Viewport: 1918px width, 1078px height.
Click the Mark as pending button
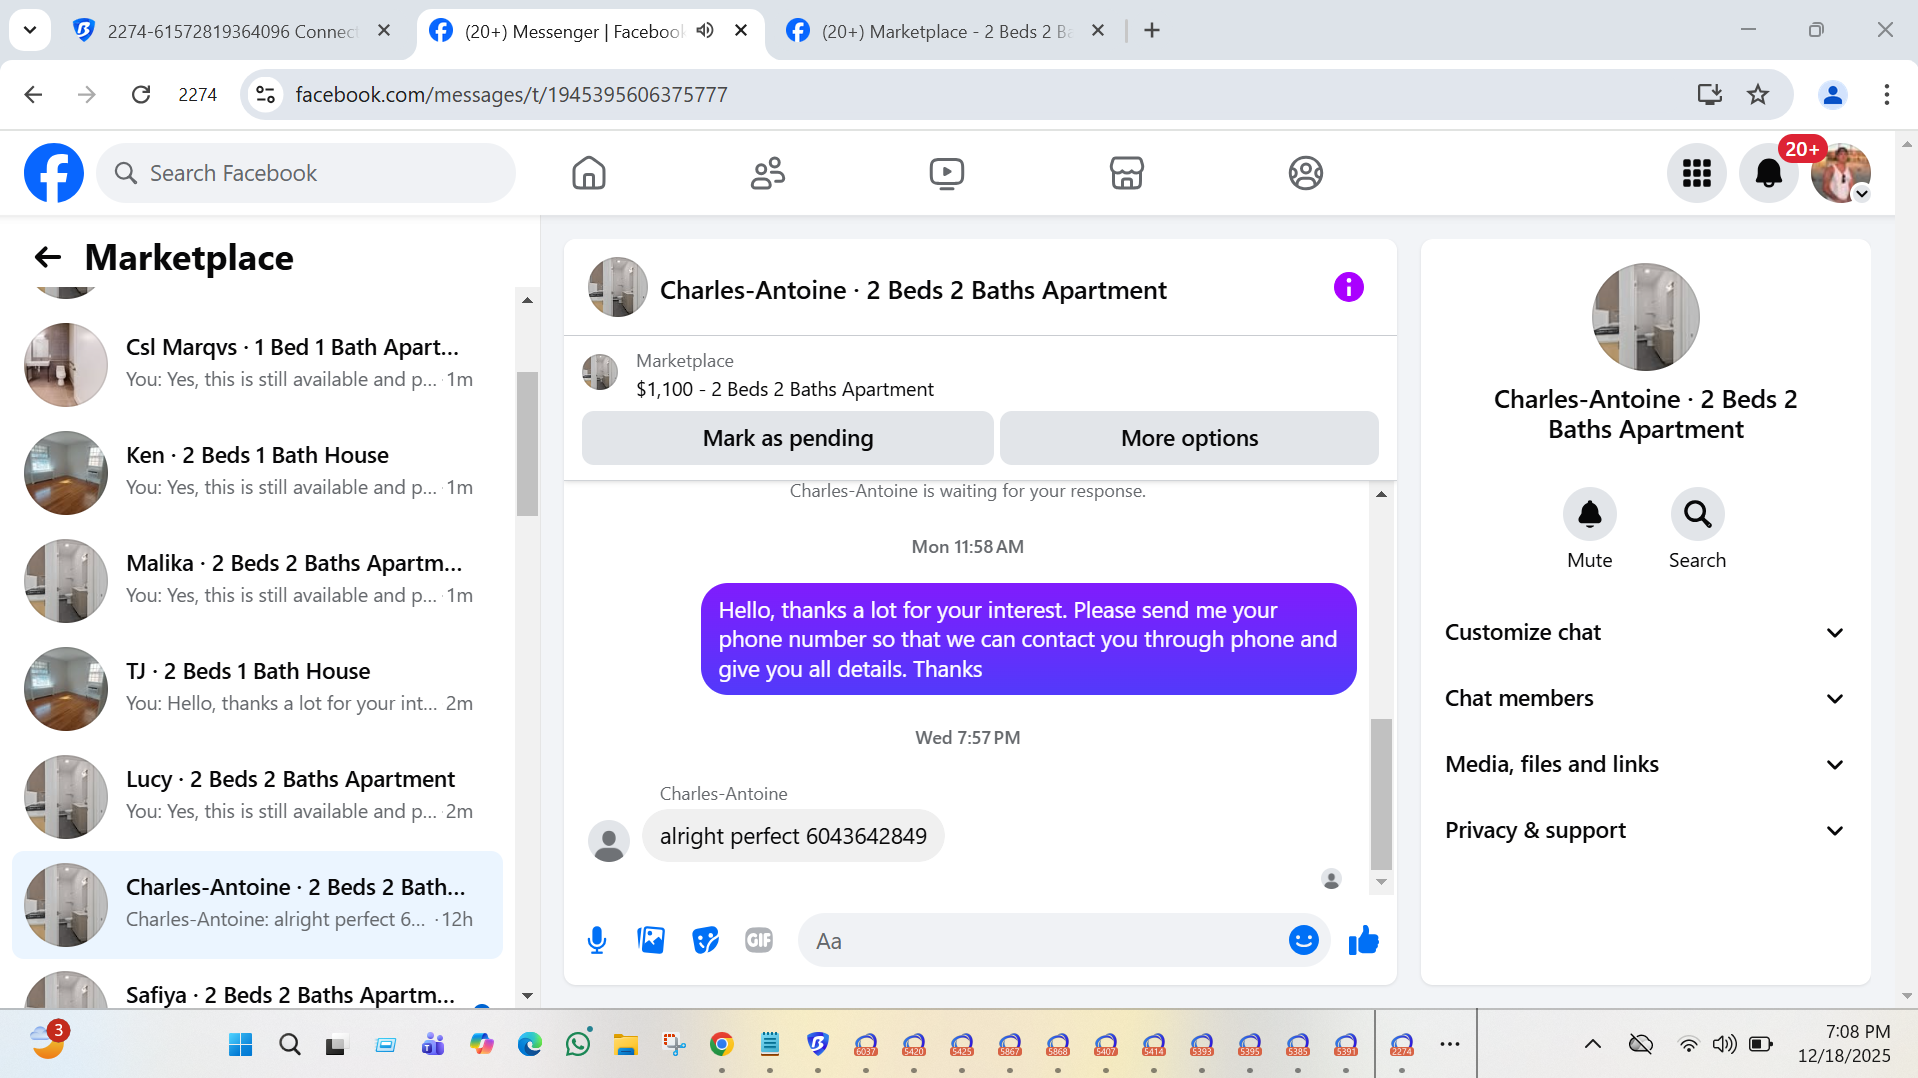(788, 438)
